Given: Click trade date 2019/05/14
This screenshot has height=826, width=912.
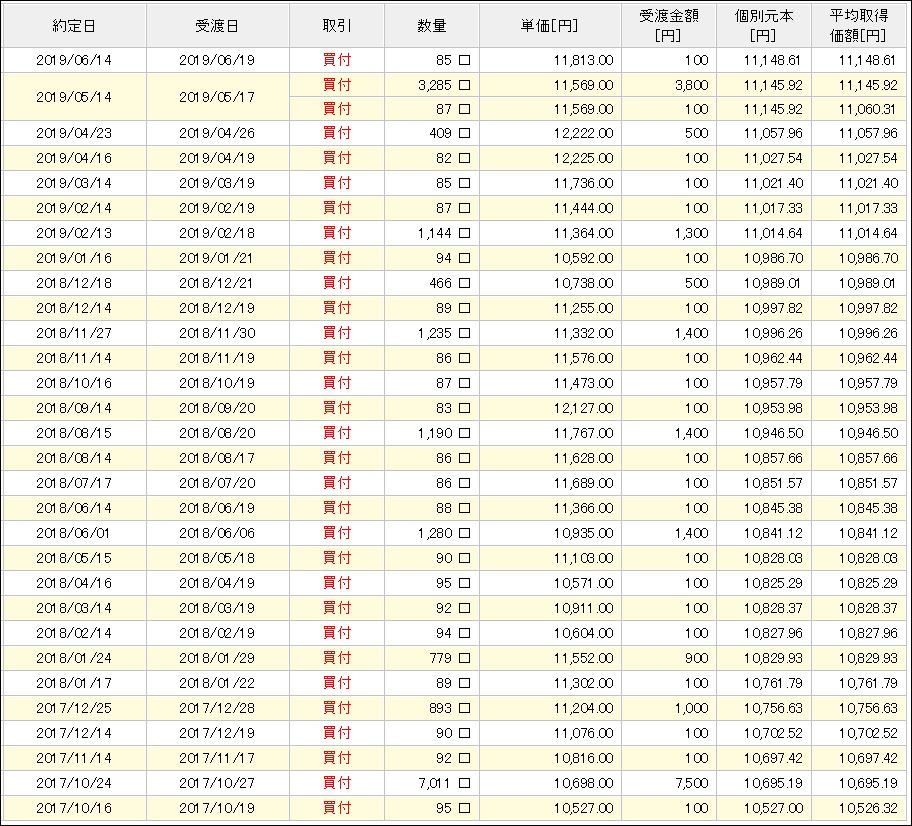Looking at the screenshot, I should tap(74, 97).
